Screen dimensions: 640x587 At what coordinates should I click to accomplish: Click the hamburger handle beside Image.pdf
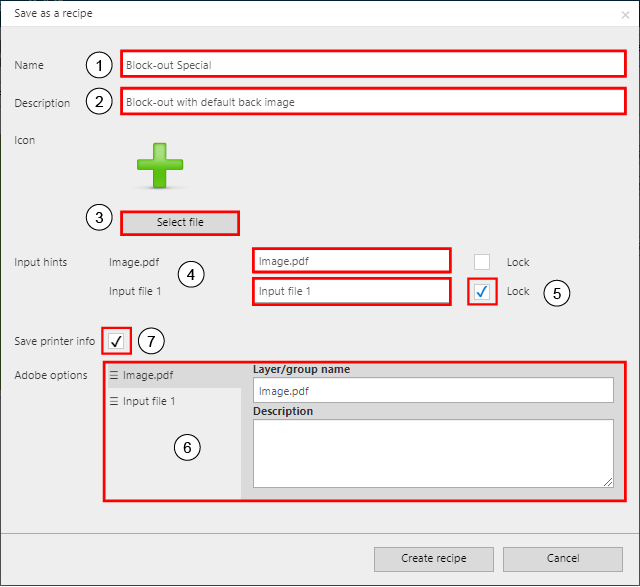[x=114, y=376]
